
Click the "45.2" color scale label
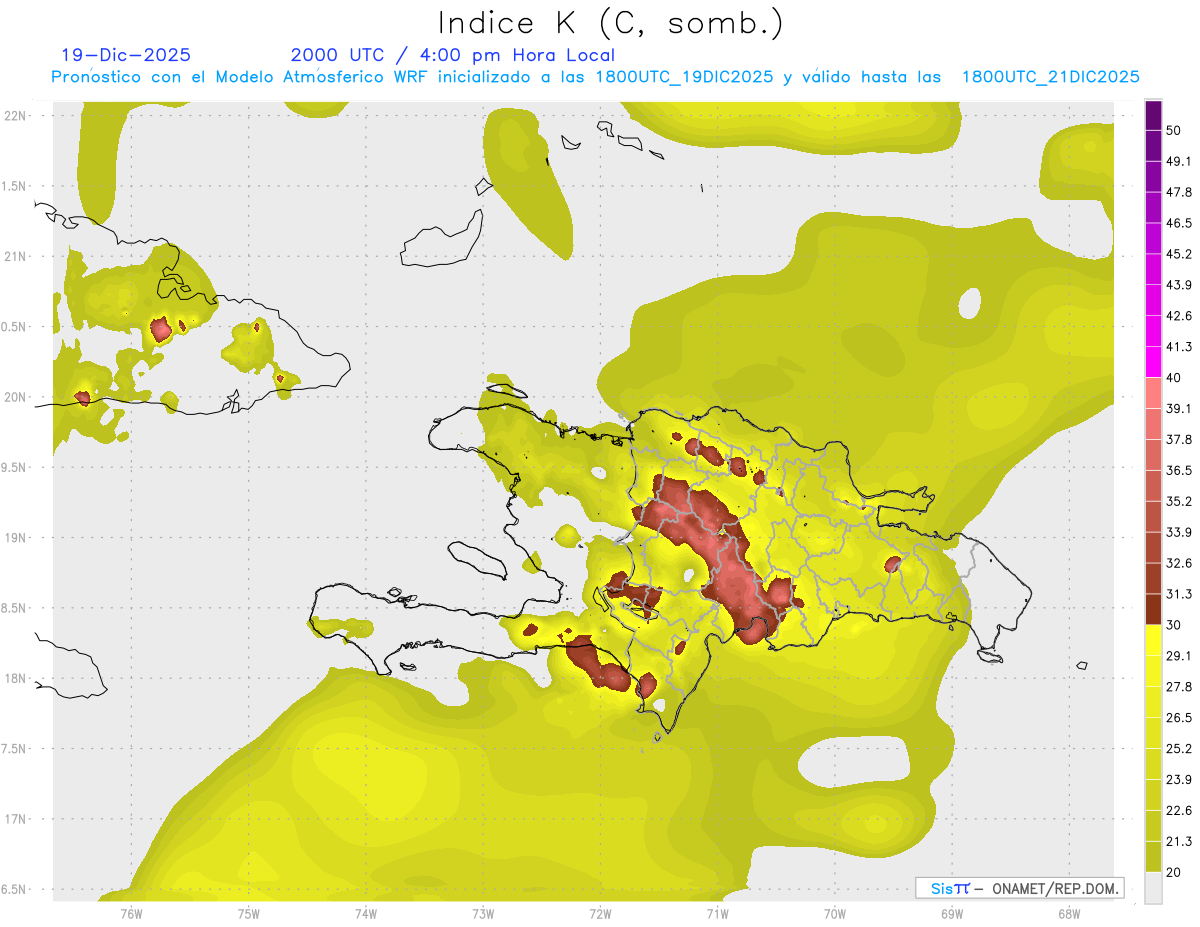tap(1178, 254)
